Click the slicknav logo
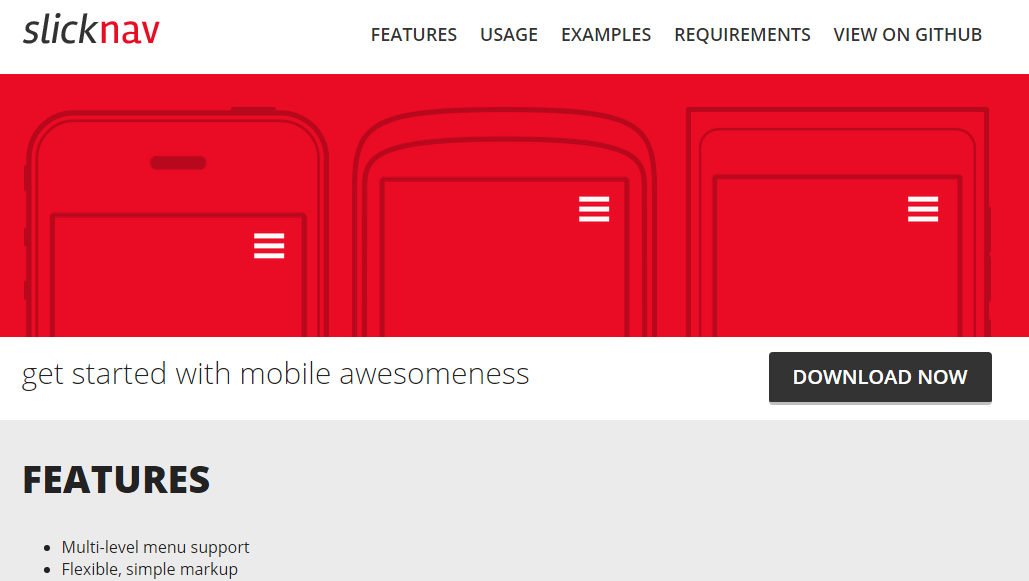Screen dimensions: 1029x581 pos(91,30)
